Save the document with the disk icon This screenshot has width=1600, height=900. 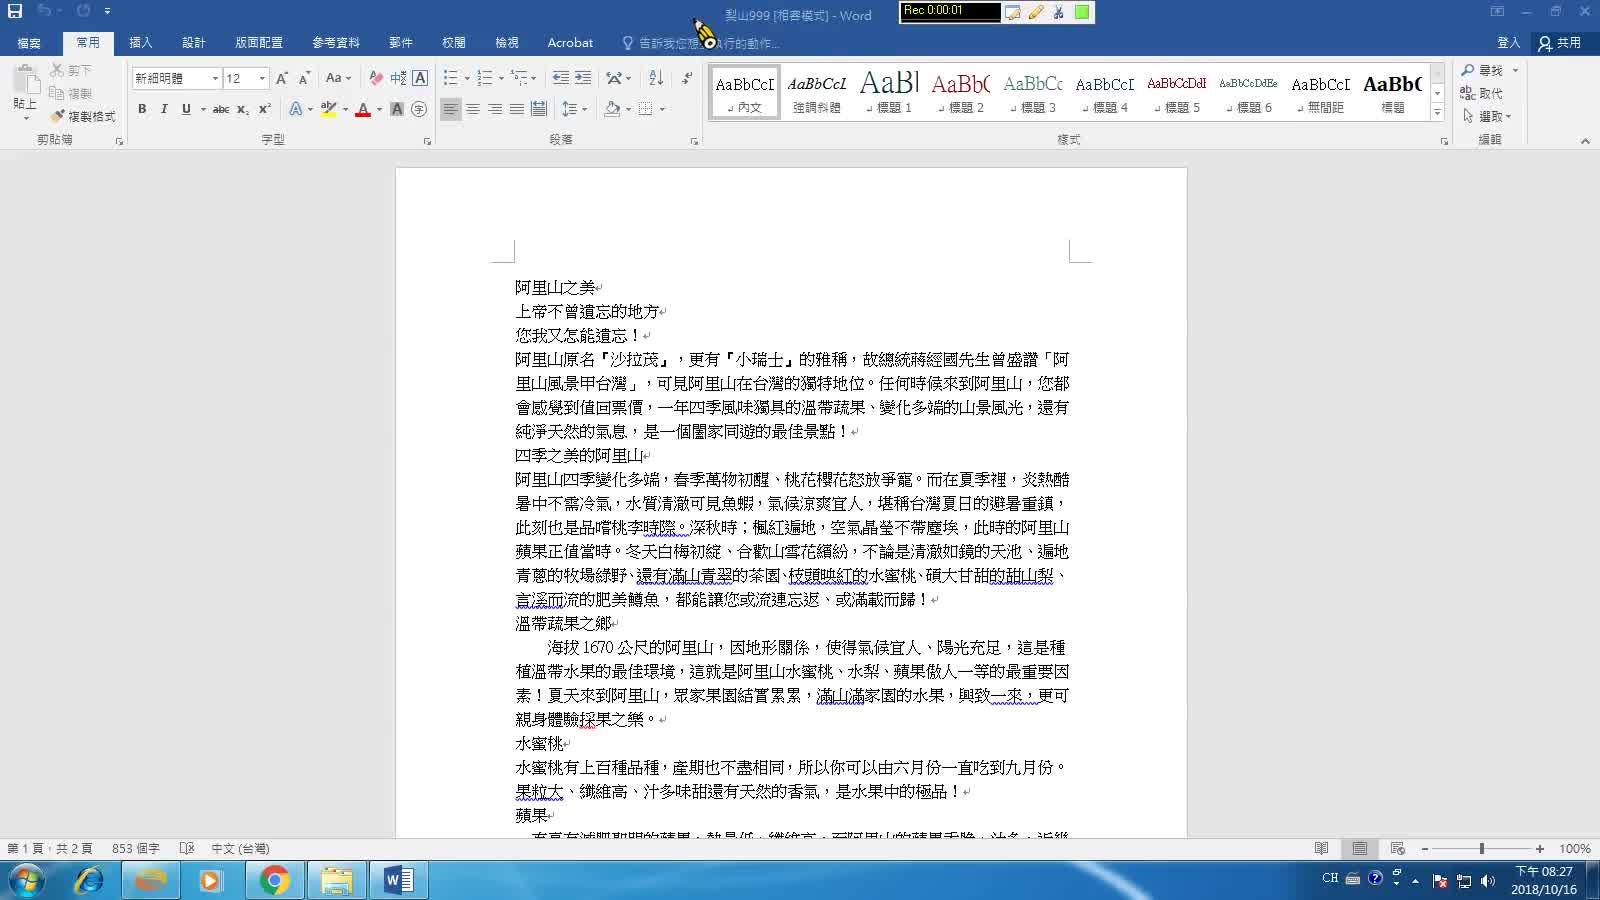point(15,11)
